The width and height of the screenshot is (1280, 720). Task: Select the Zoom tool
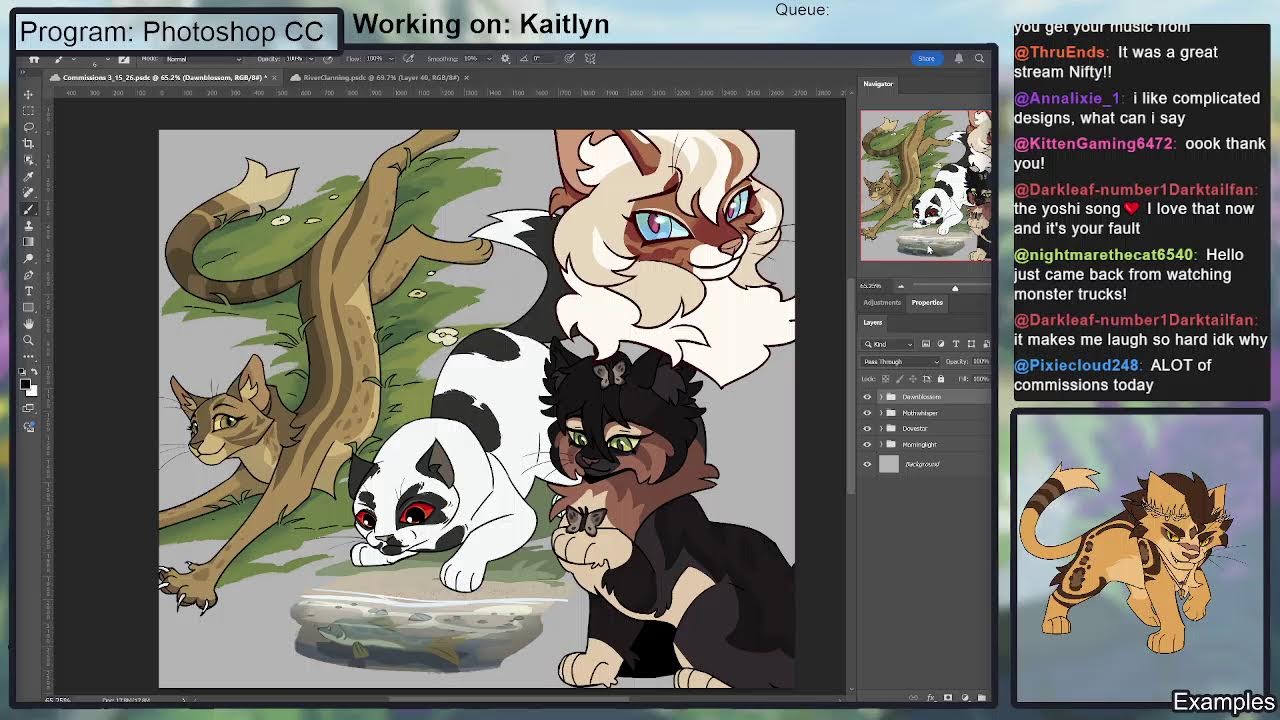tap(28, 340)
